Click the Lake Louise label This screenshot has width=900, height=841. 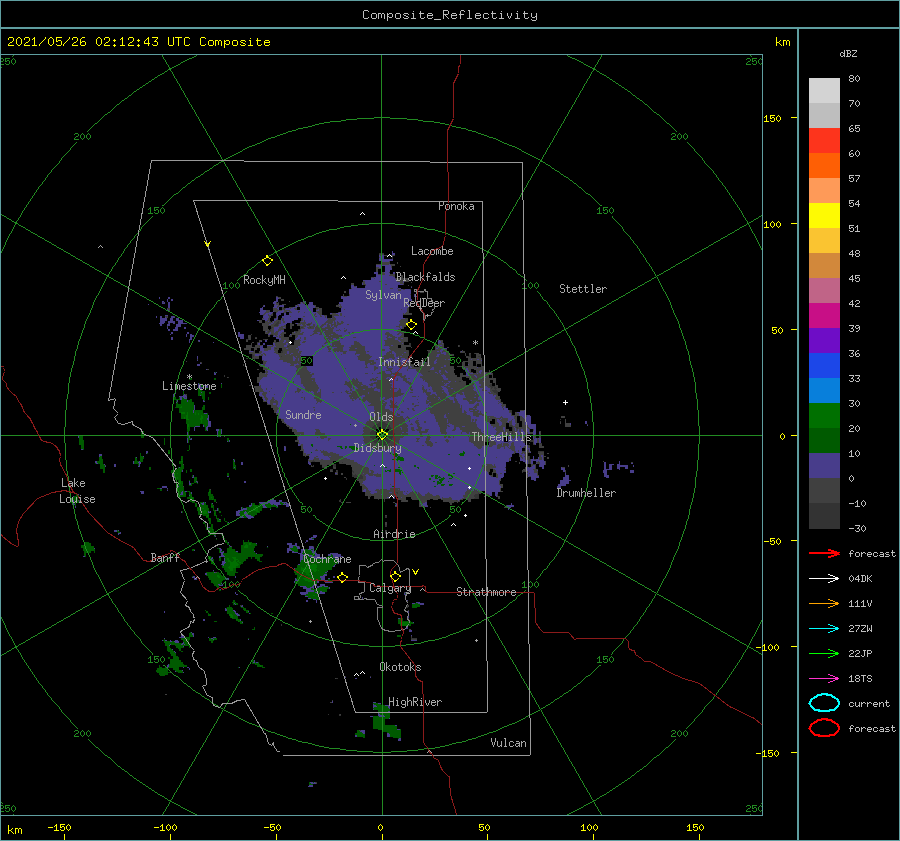coord(77,491)
